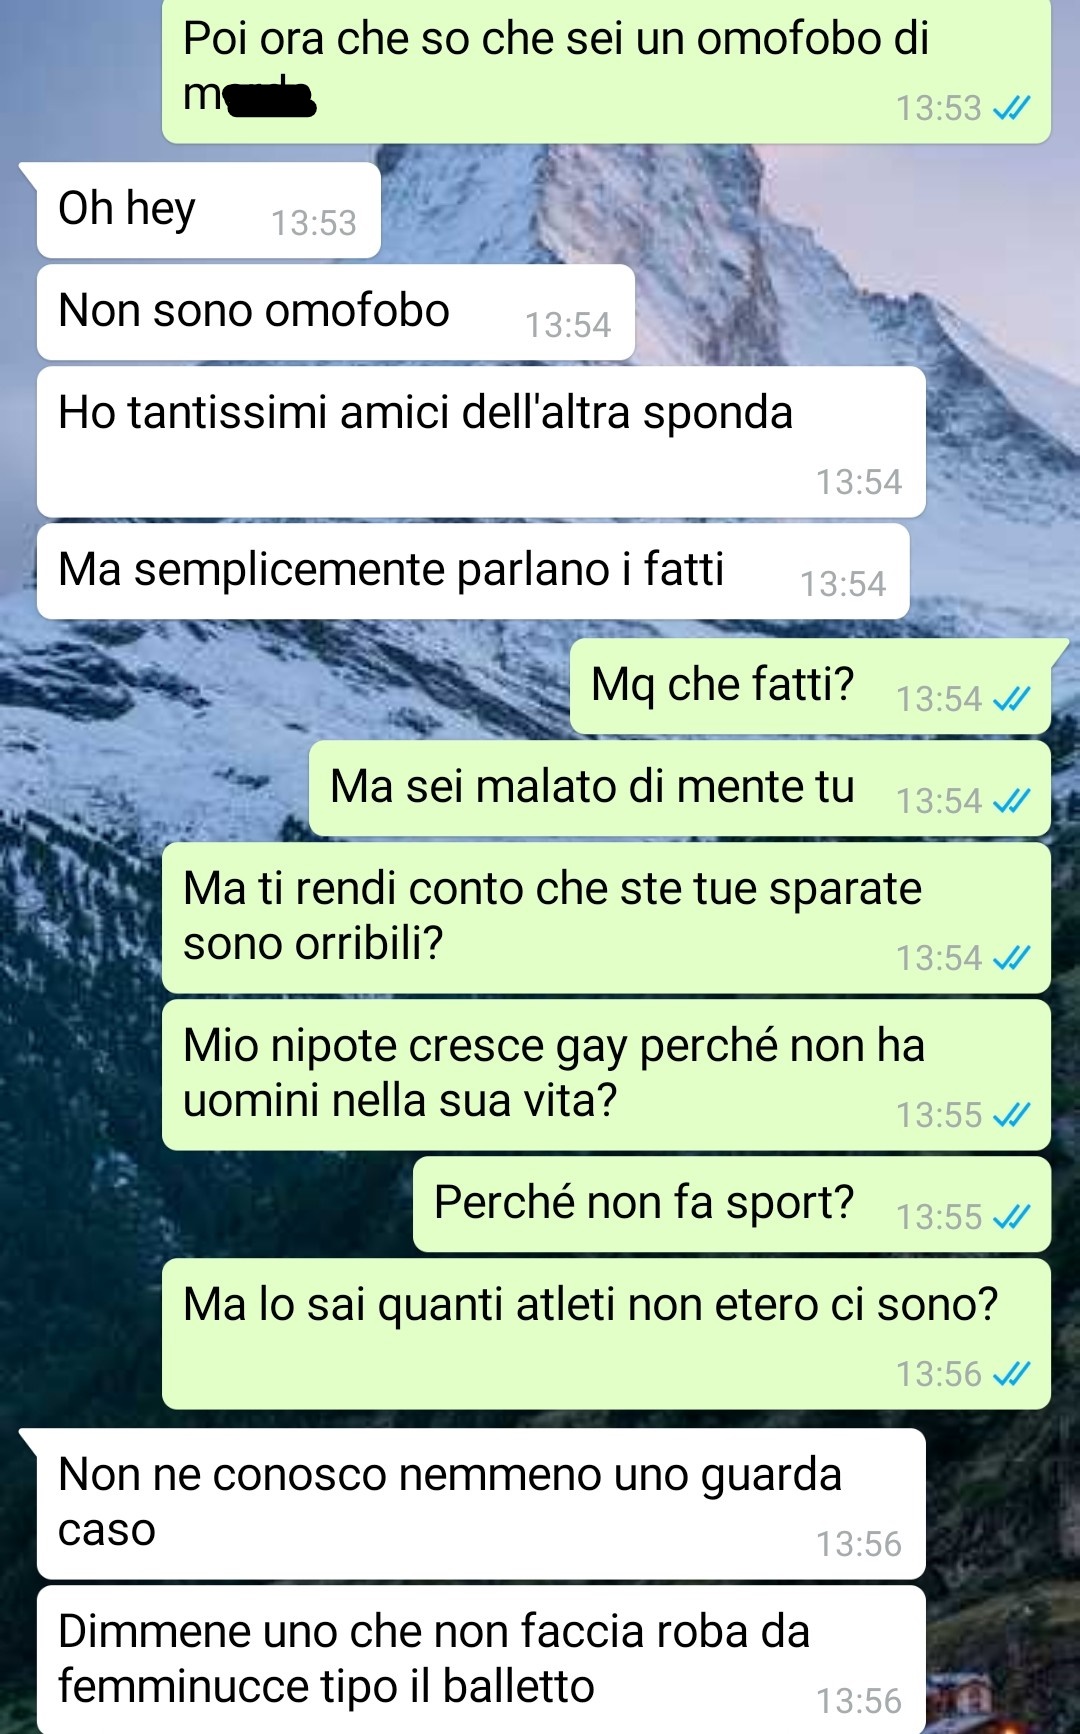1080x1734 pixels.
Task: Select the 'Oh hey' message bubble
Action: coord(208,210)
